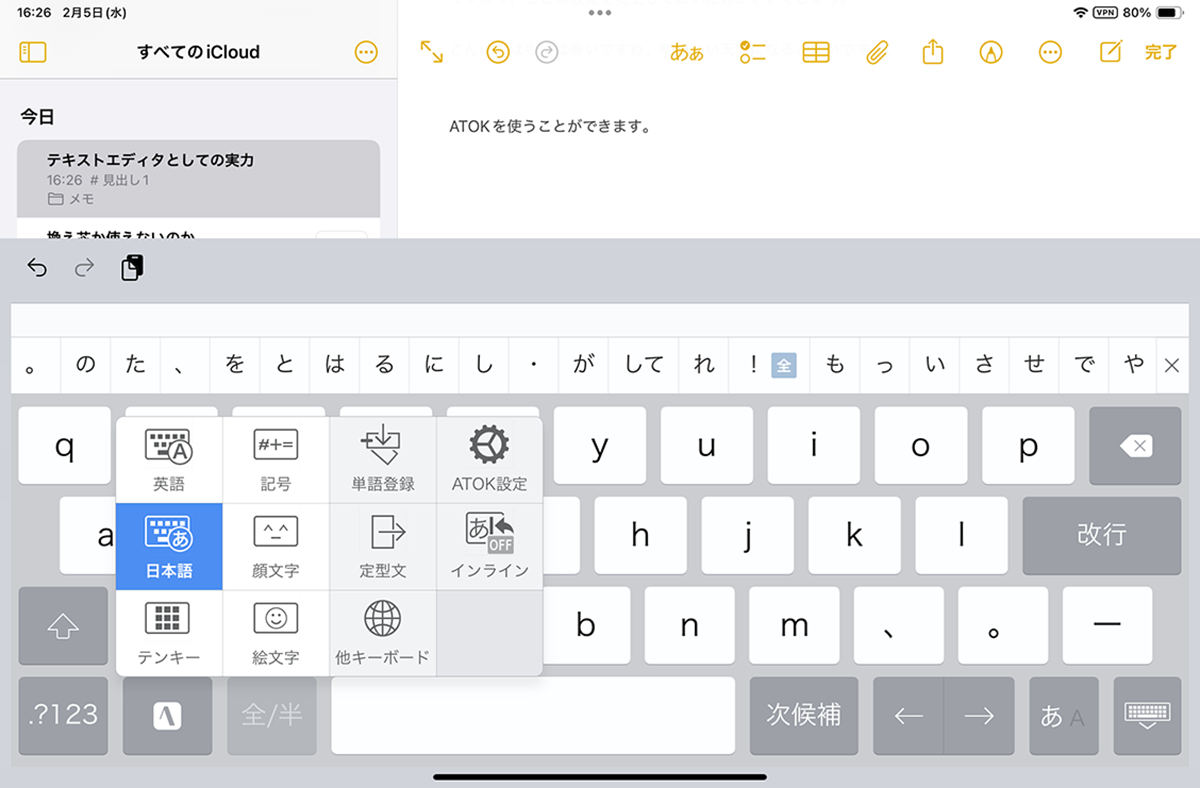
Task: Tap the p key
Action: (x=1027, y=447)
